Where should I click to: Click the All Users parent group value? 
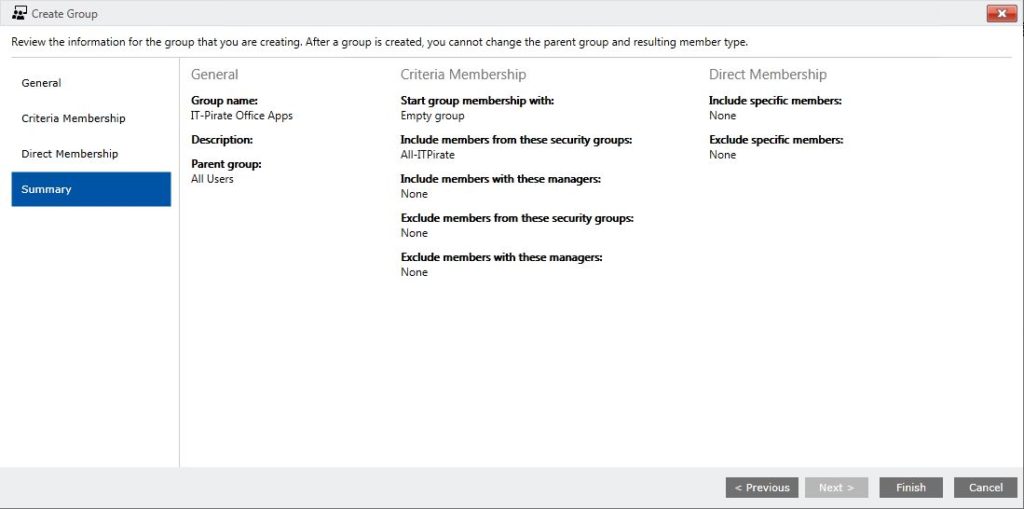coord(212,178)
